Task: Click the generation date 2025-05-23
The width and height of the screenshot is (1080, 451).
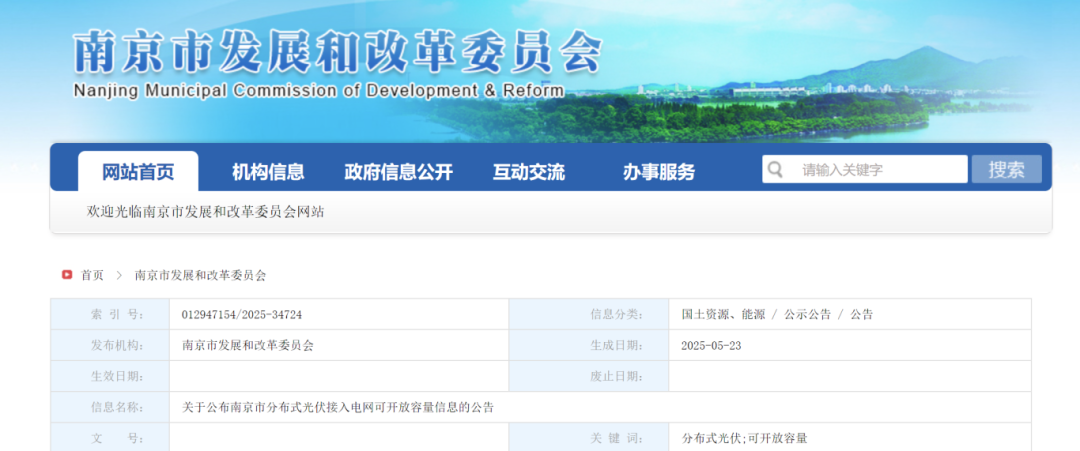Action: (x=711, y=345)
